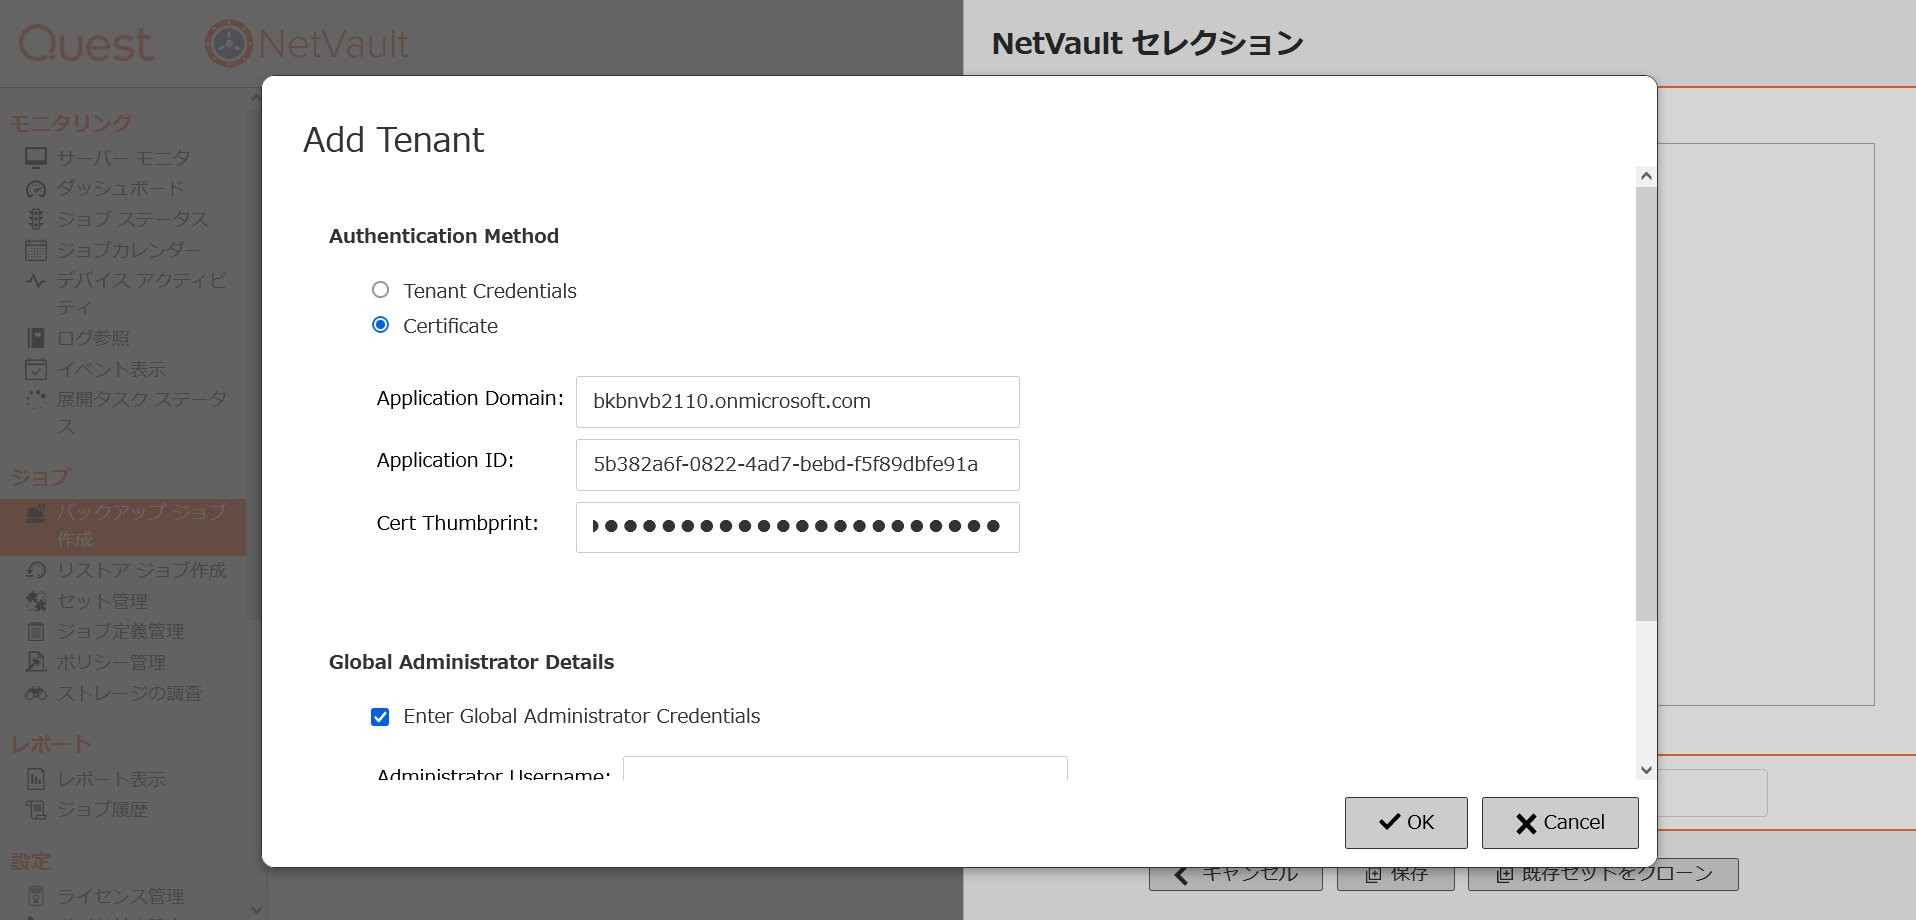
Task: Click the Global Administrator Details heading
Action: [x=472, y=662]
